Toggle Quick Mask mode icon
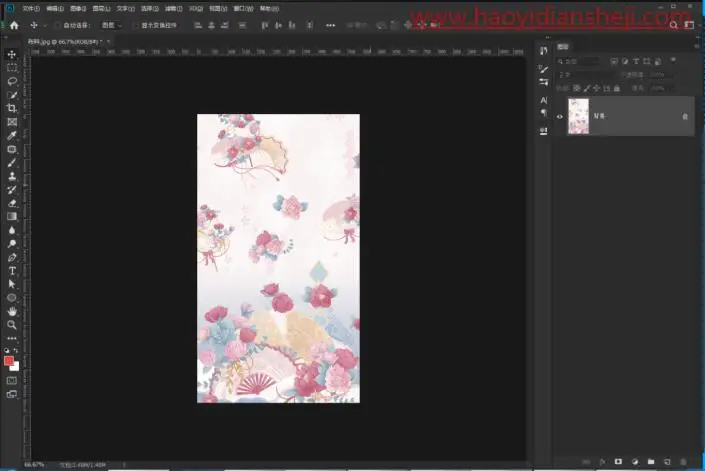 coord(12,381)
